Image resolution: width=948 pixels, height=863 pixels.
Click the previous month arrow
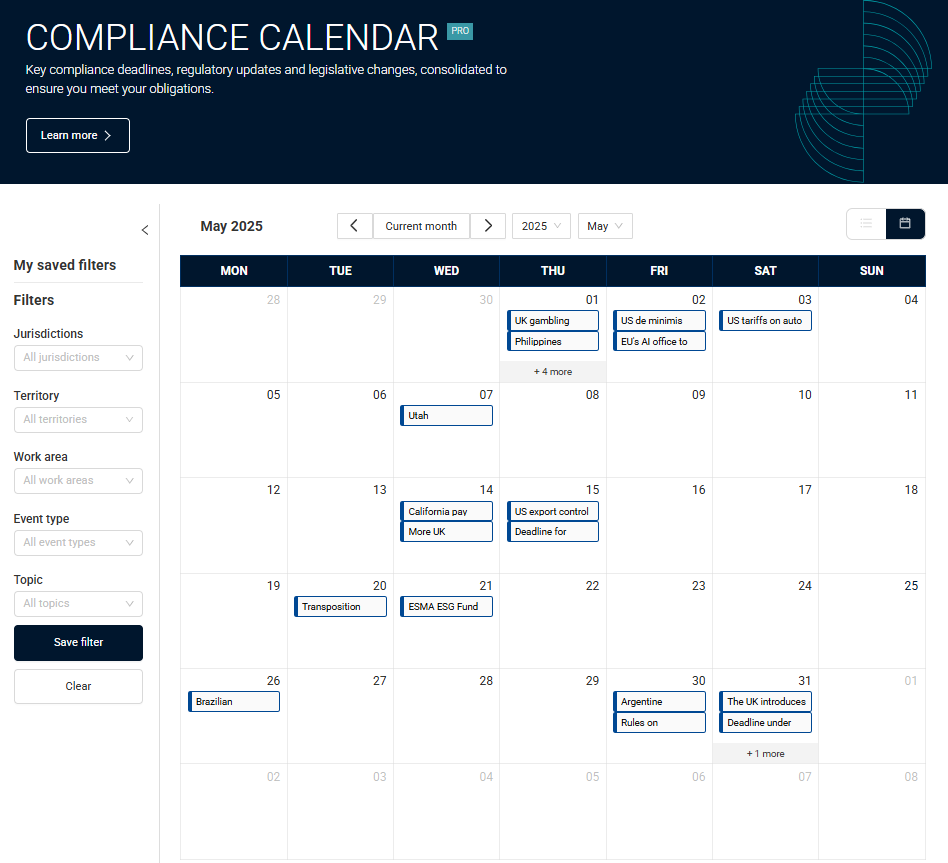point(355,225)
